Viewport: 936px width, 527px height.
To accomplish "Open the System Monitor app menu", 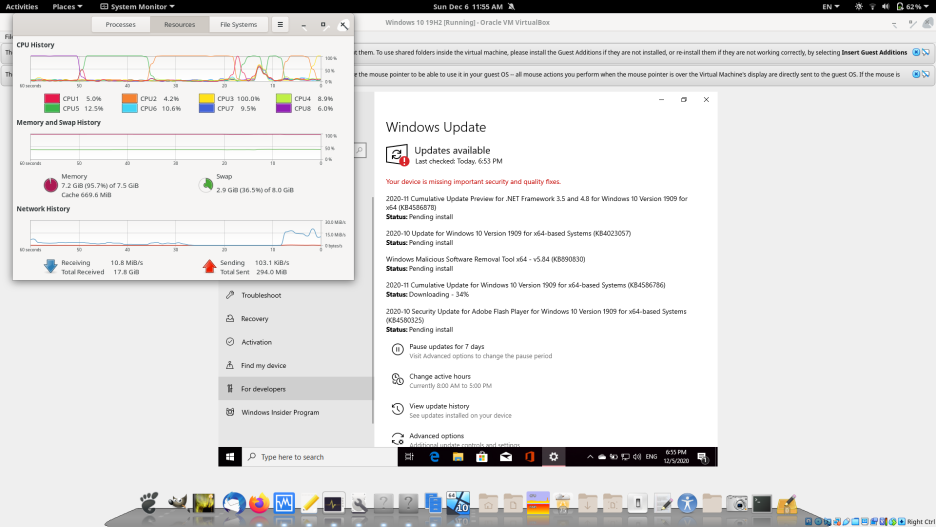I will 137,7.
